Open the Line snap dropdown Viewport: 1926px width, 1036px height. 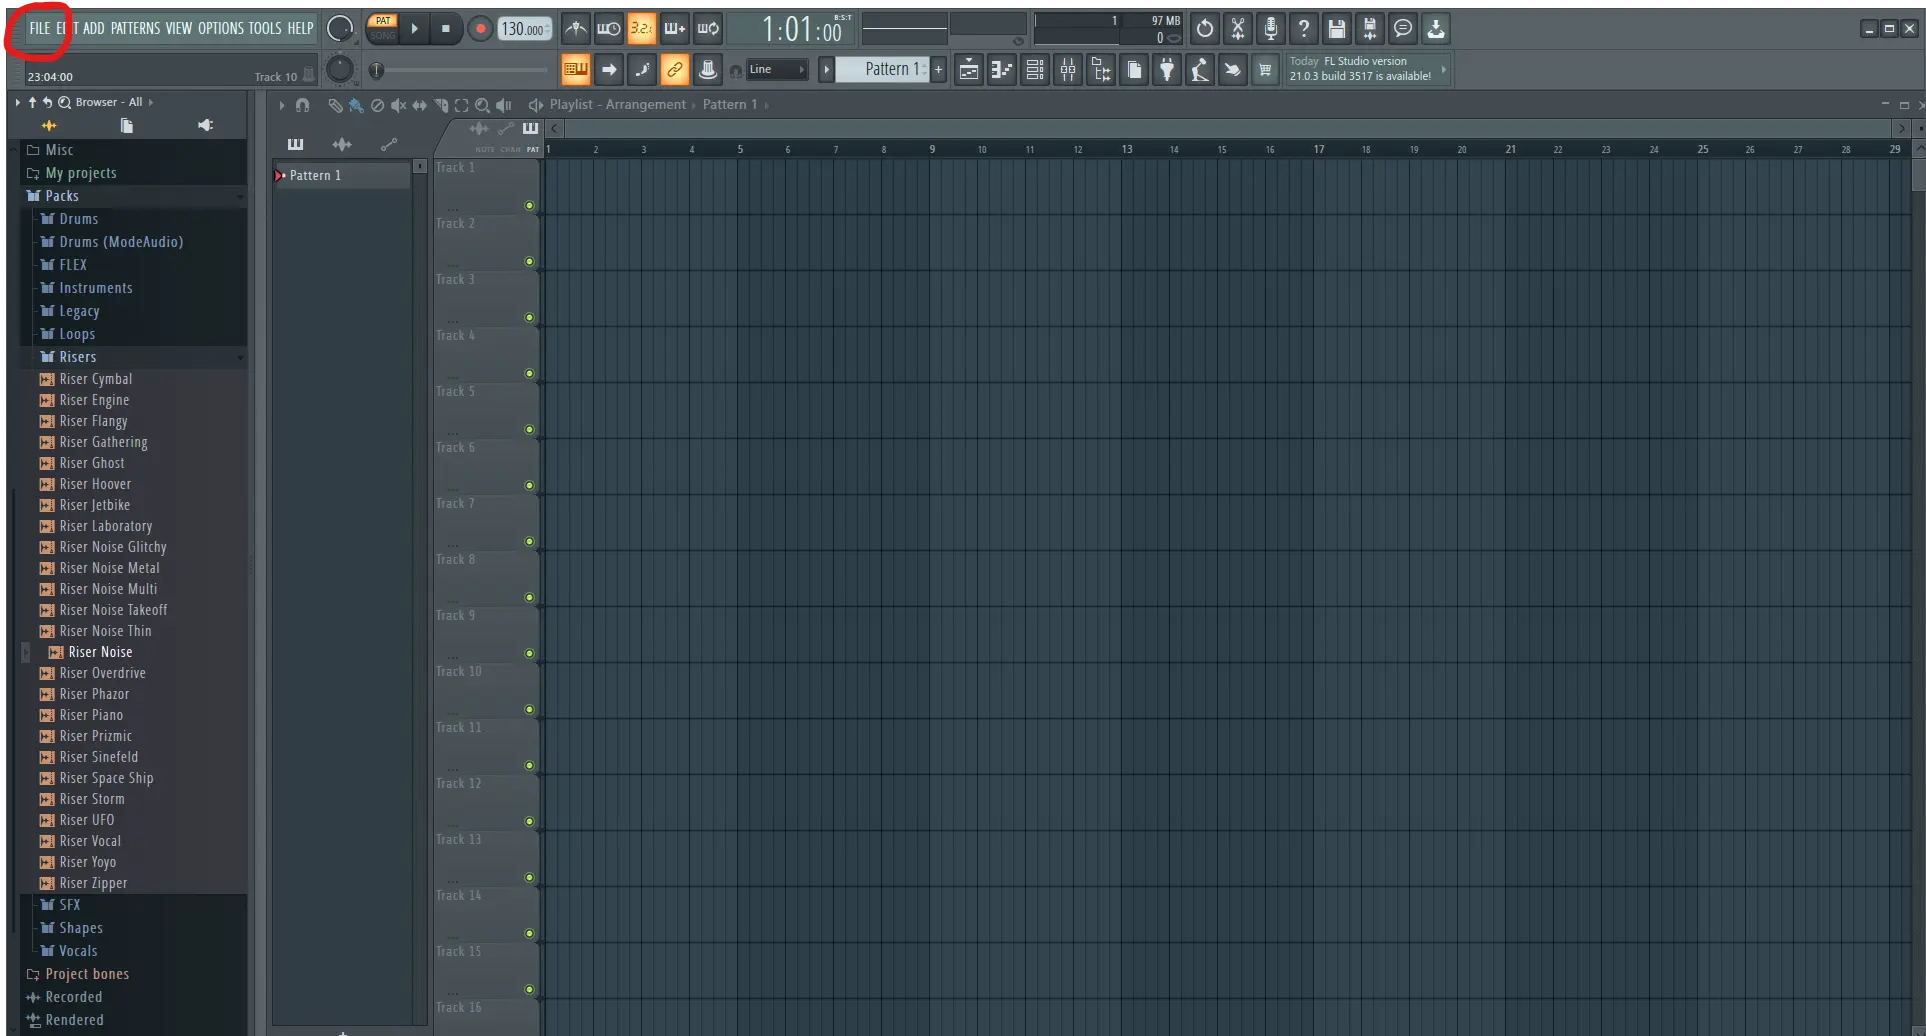(x=778, y=69)
